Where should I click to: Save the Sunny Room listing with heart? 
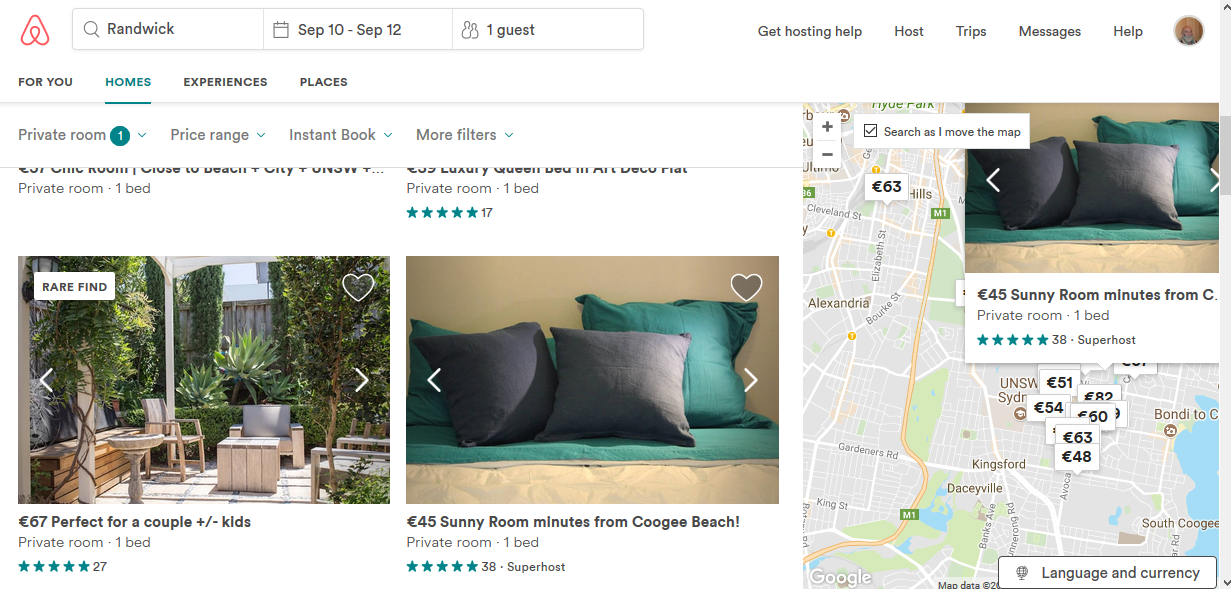tap(746, 287)
